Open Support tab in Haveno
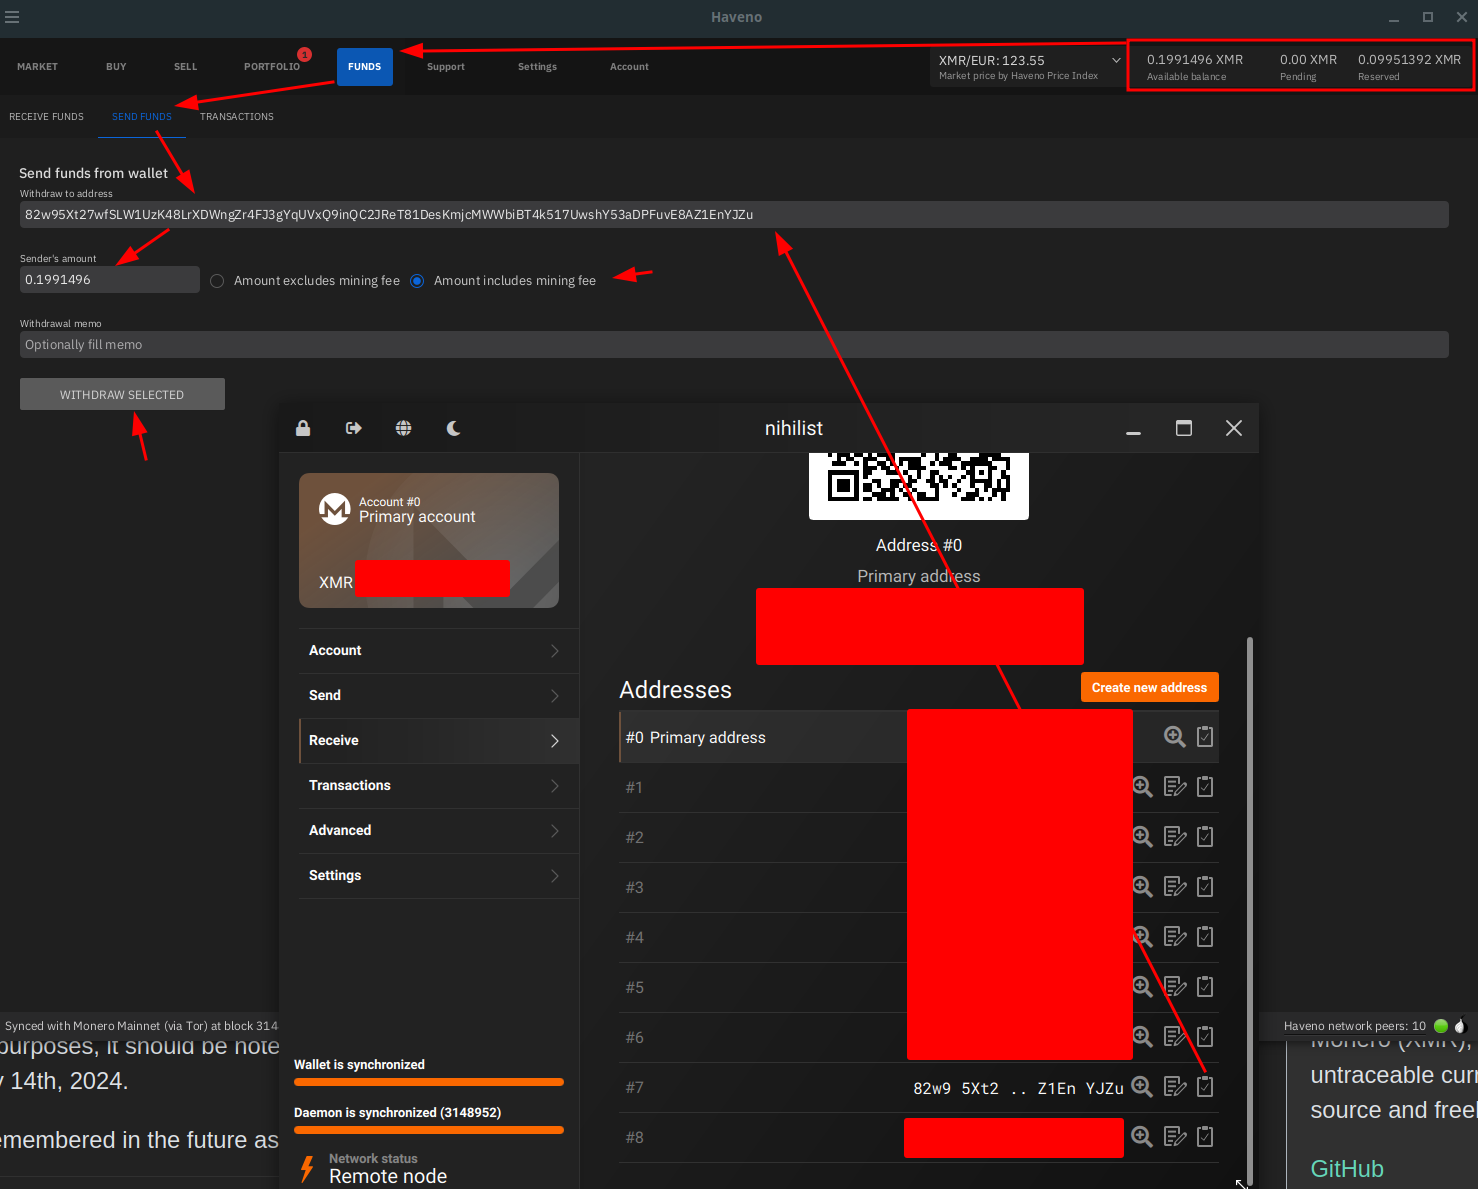 click(446, 67)
